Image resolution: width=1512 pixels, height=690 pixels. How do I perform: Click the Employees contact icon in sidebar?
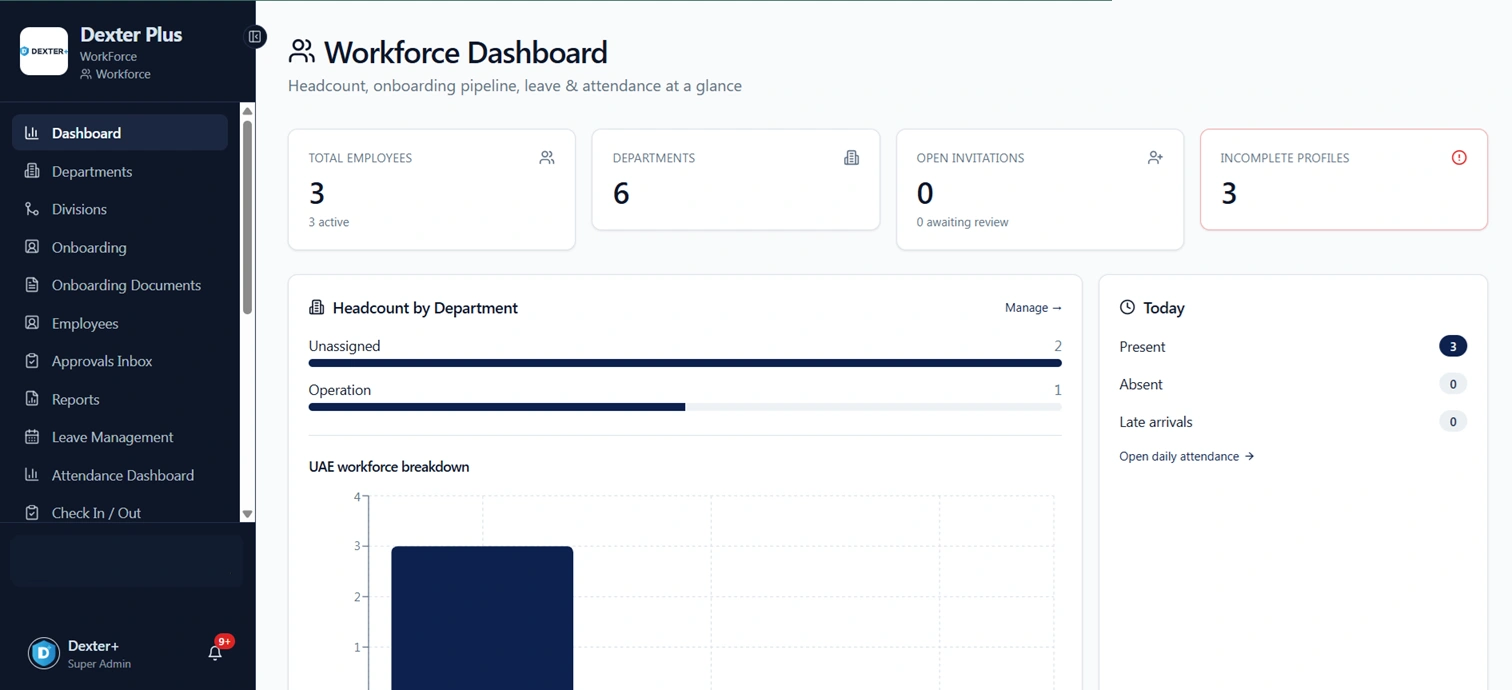32,323
